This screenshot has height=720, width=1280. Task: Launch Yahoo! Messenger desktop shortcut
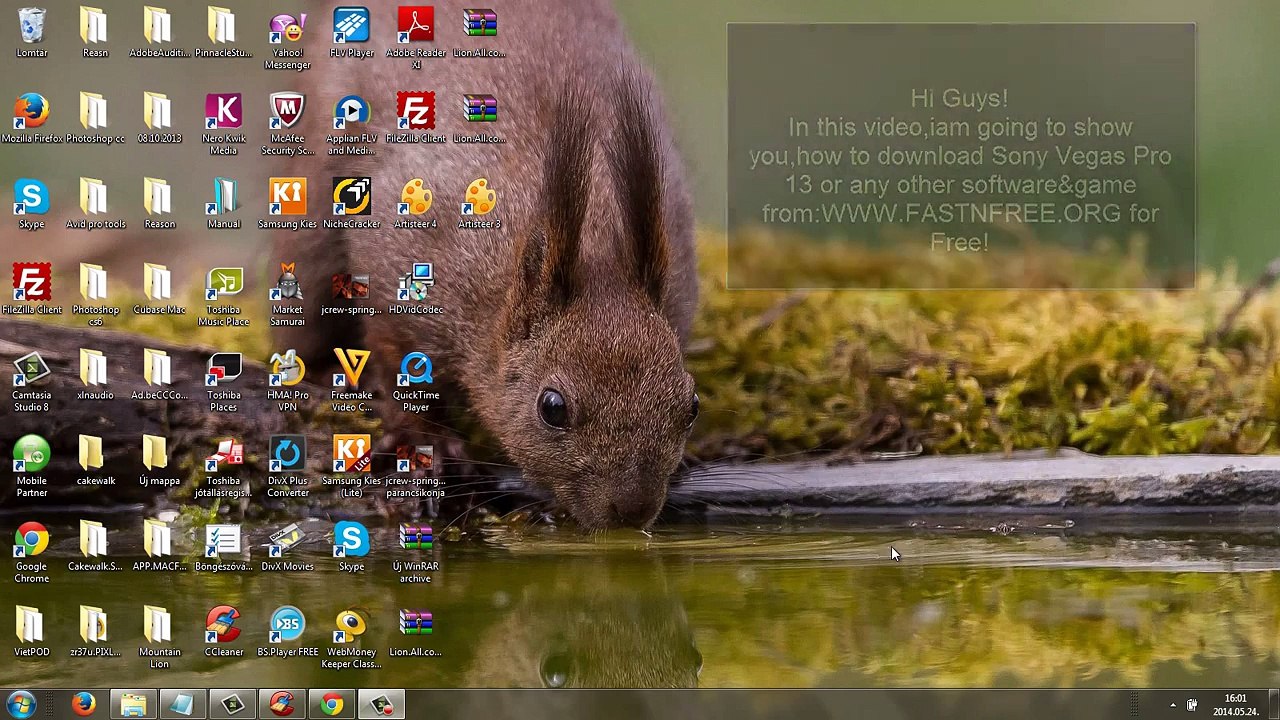point(287,39)
